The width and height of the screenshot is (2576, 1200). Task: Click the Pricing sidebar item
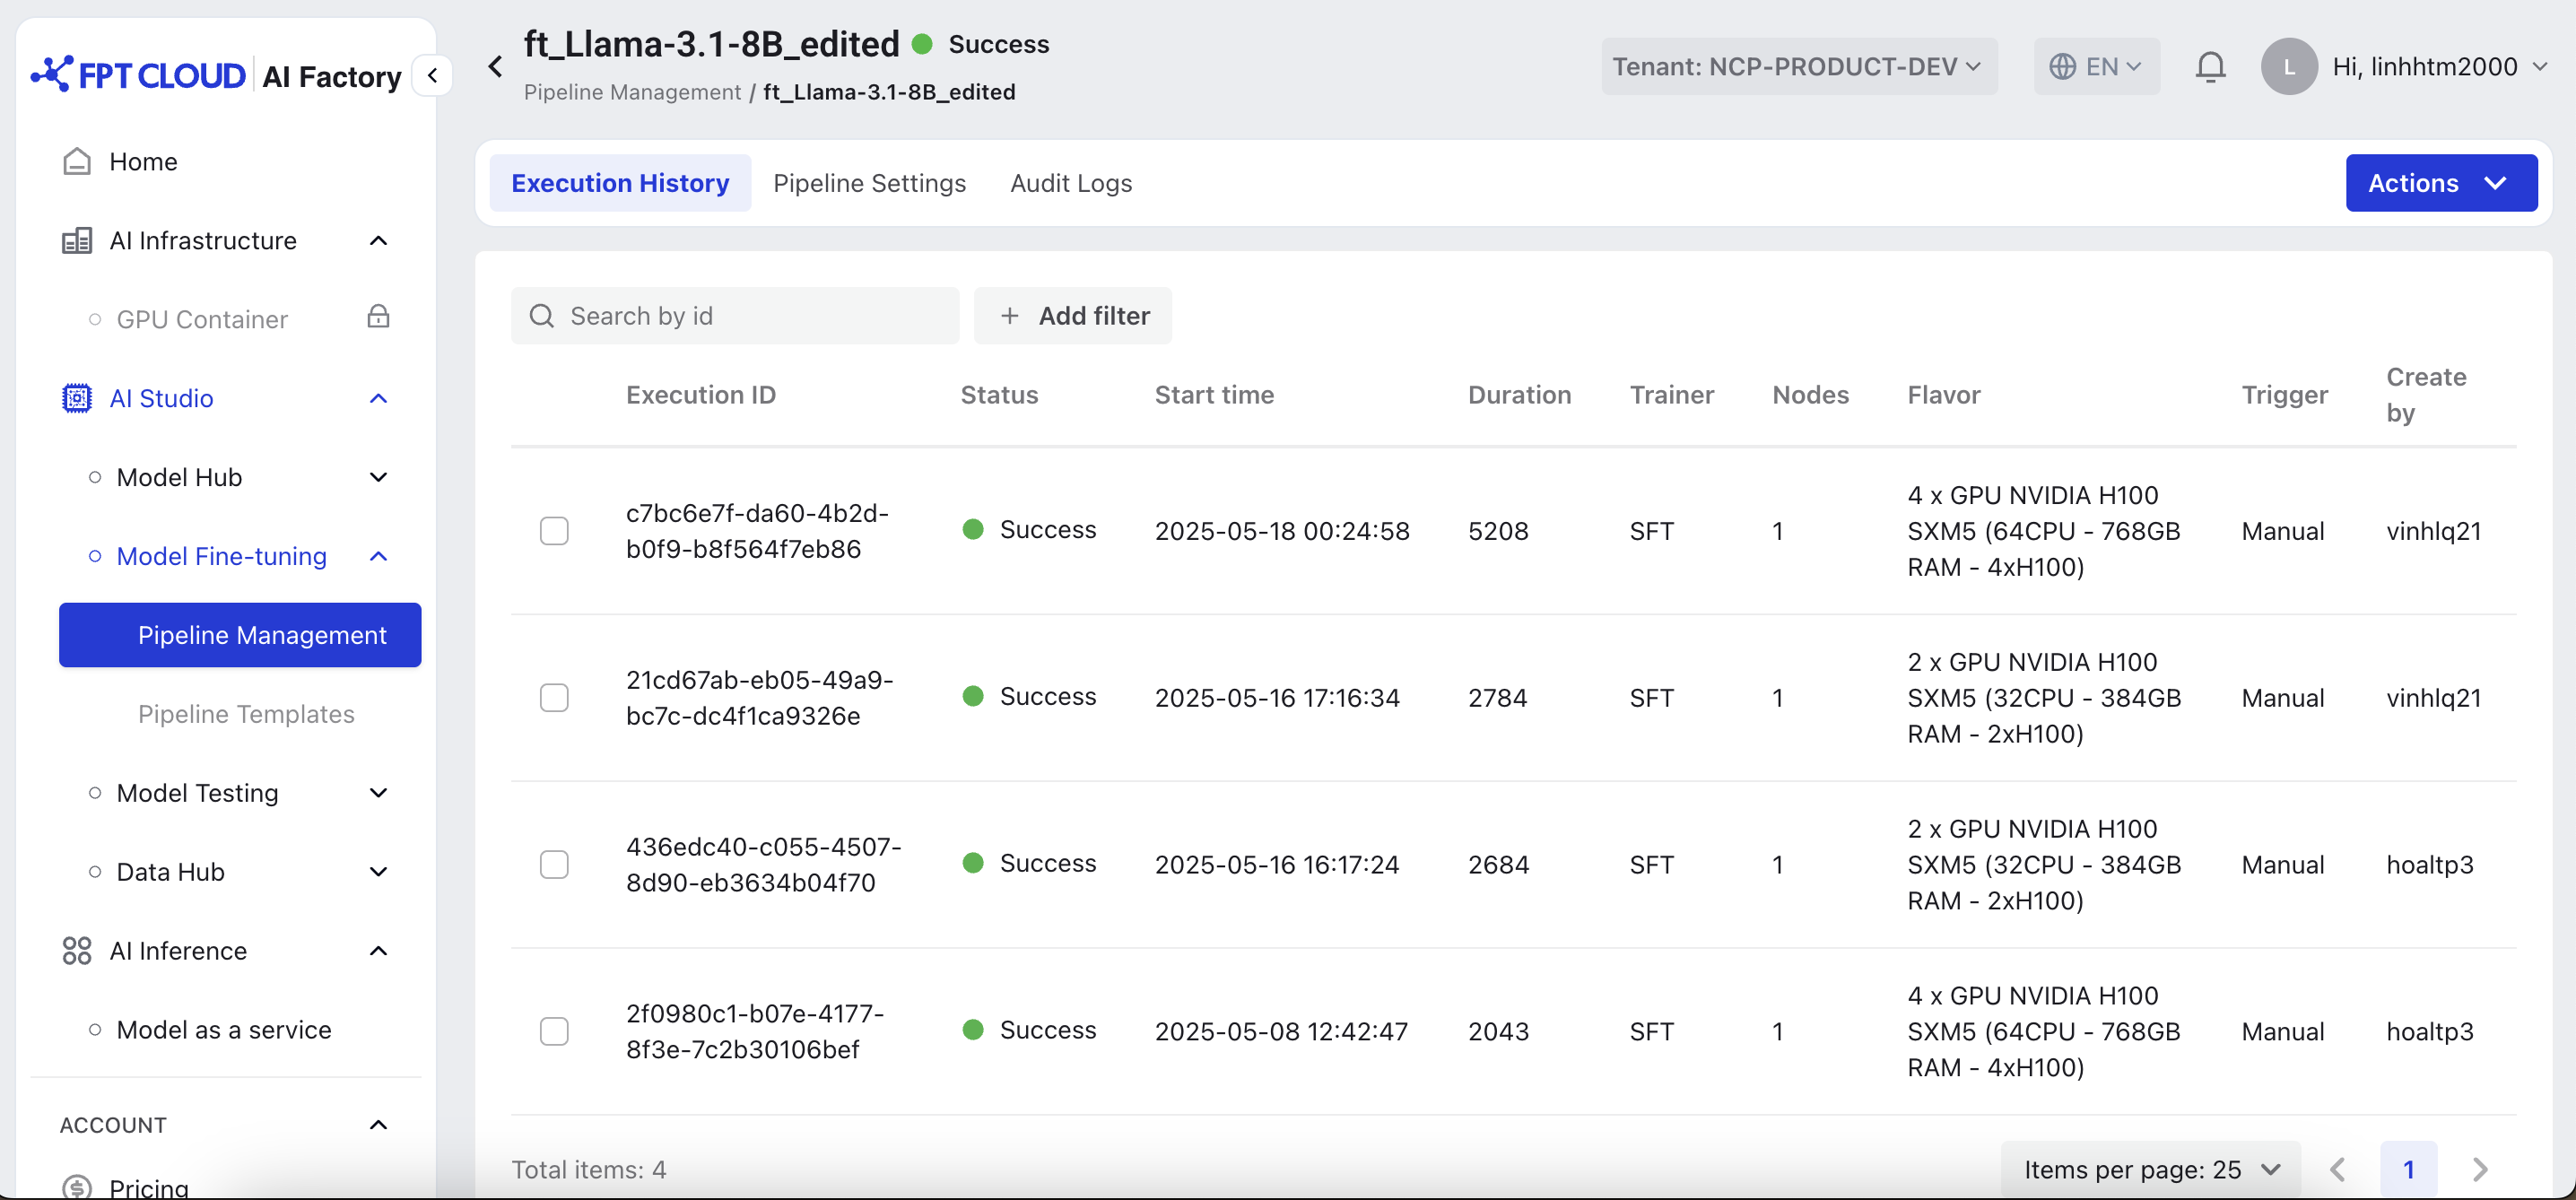click(149, 1187)
